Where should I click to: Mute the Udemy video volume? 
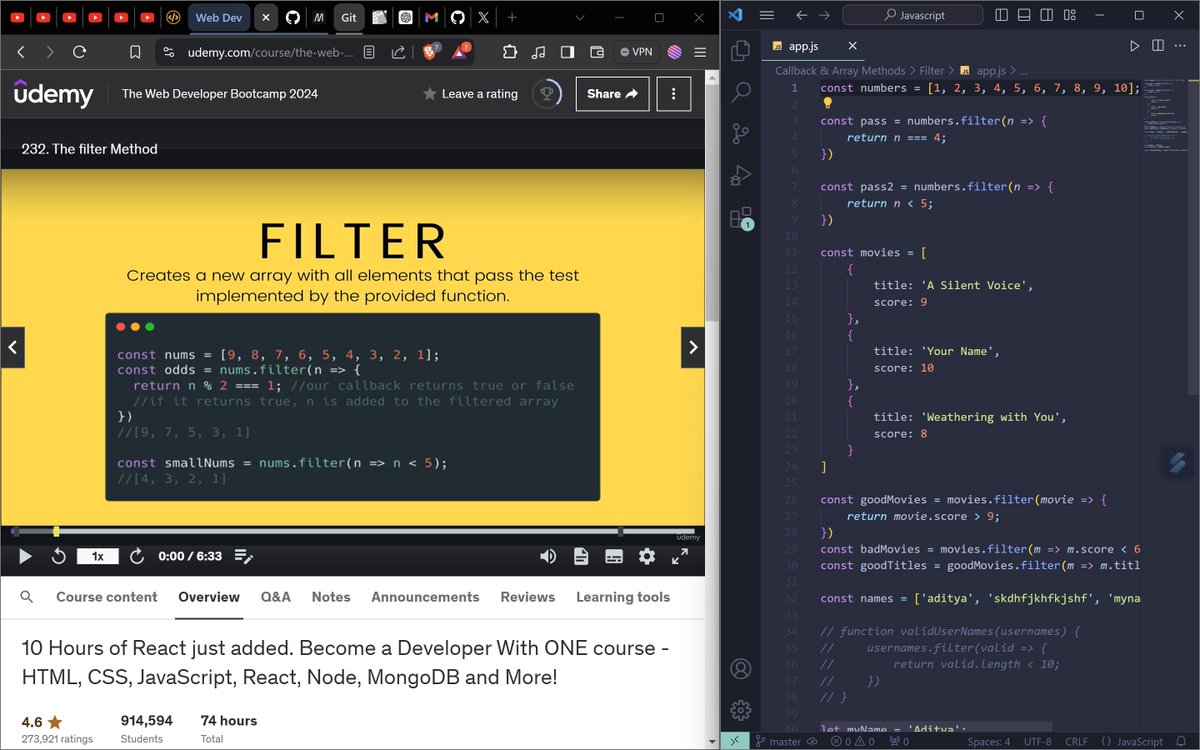click(548, 556)
